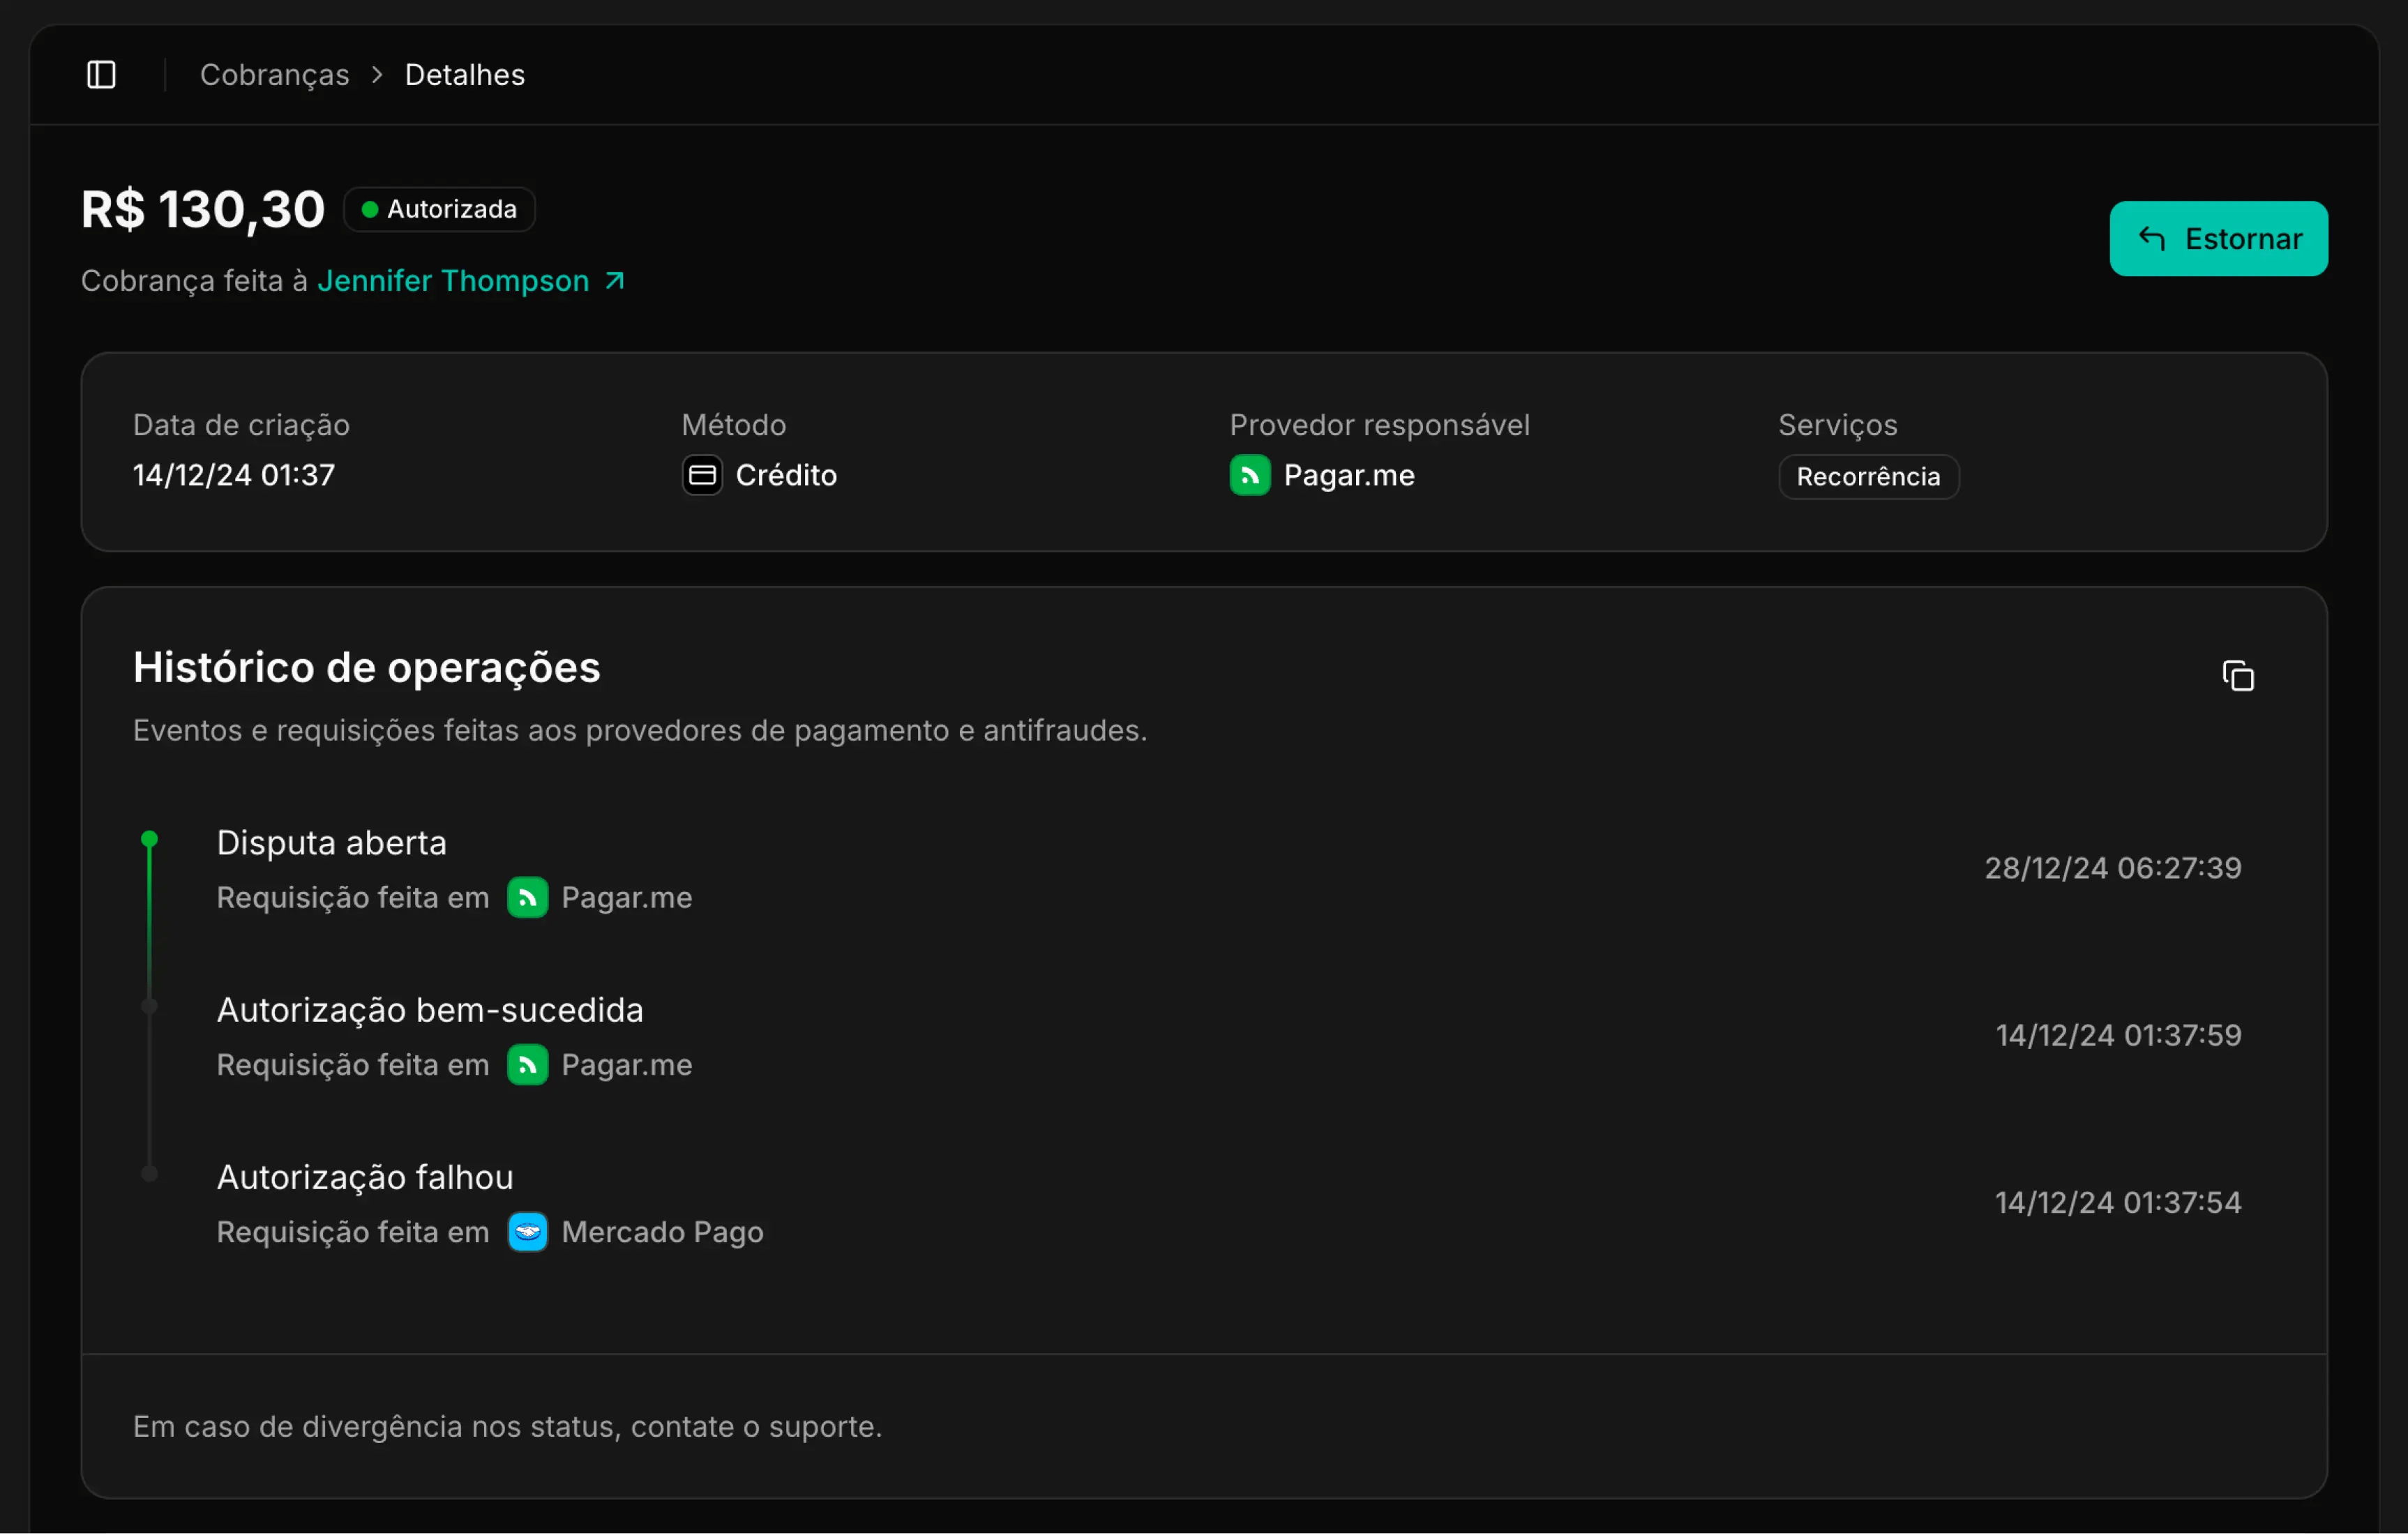Select the Autorização falhou timeline dot
The height and width of the screenshot is (1540, 2408).
point(149,1174)
